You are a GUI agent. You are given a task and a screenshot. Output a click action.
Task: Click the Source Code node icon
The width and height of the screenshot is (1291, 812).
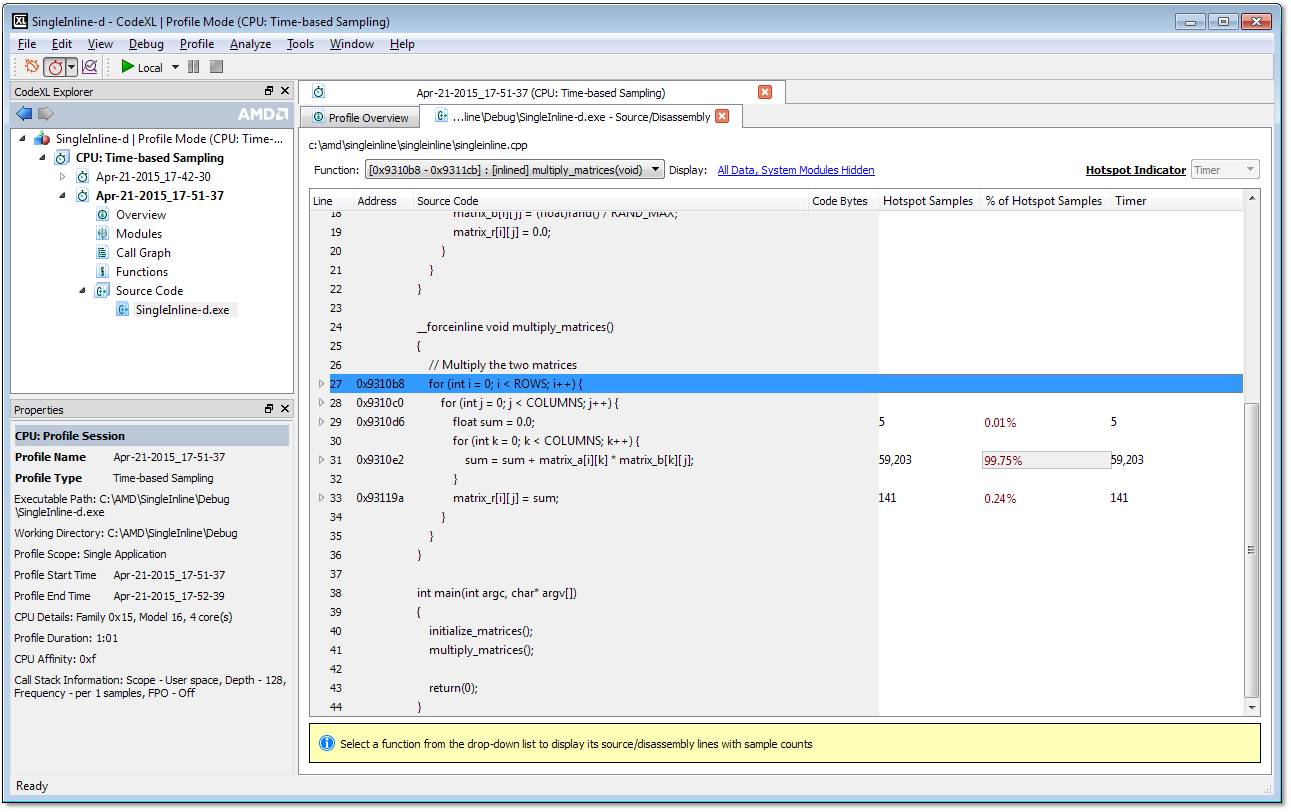click(102, 291)
